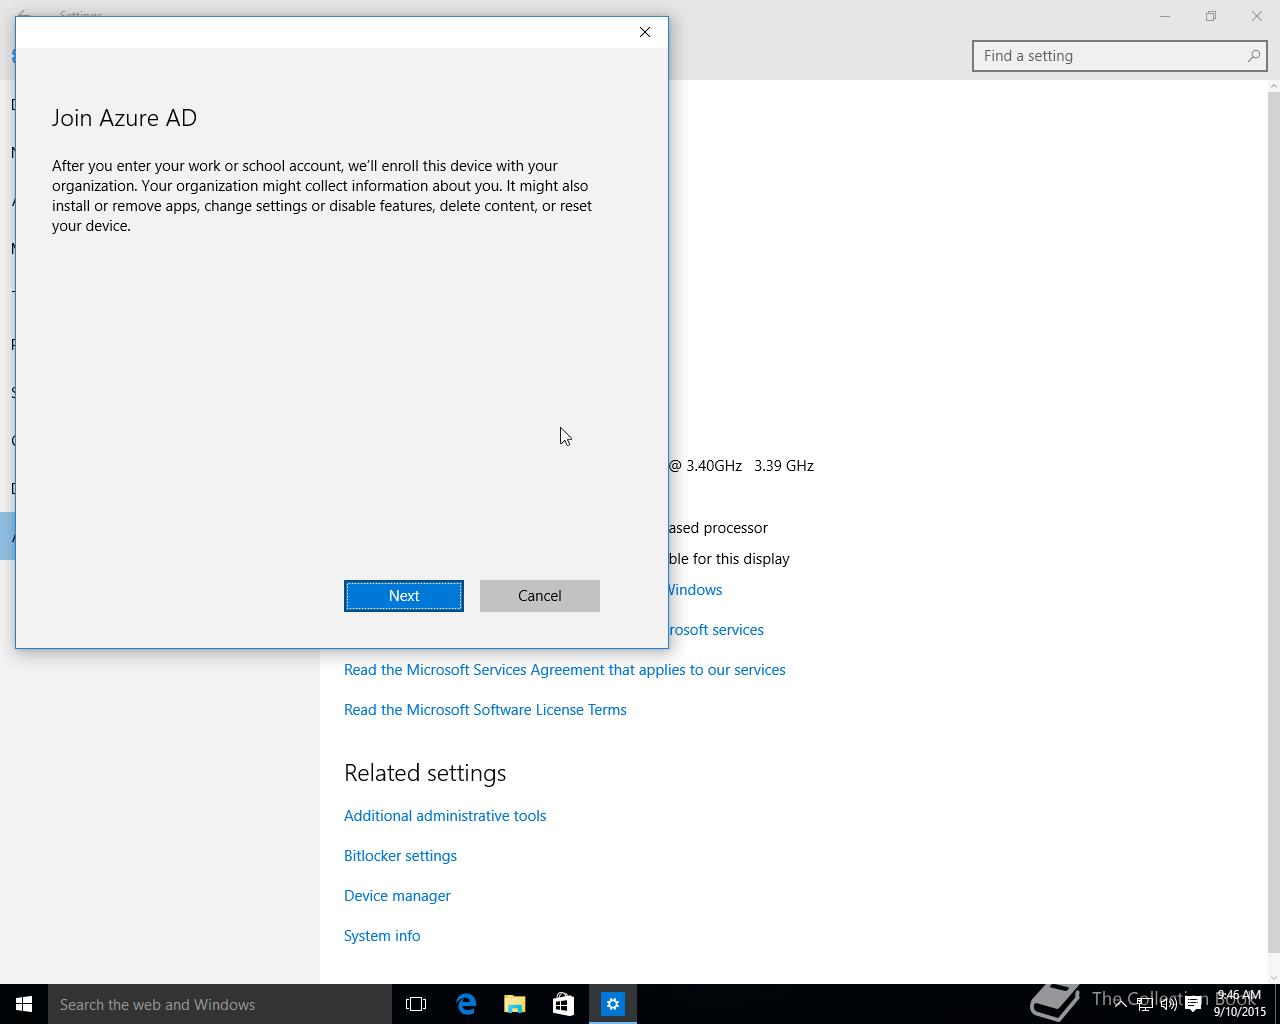Click the Settings page vertical scrollbar

1273,520
